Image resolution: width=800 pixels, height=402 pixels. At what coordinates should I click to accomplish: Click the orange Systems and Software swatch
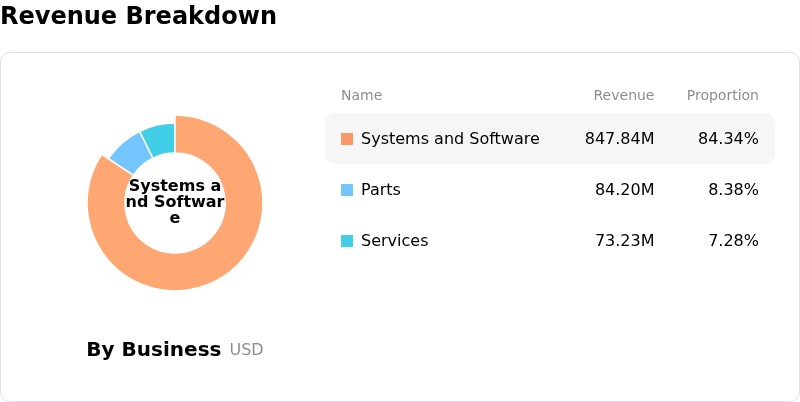[x=347, y=139]
